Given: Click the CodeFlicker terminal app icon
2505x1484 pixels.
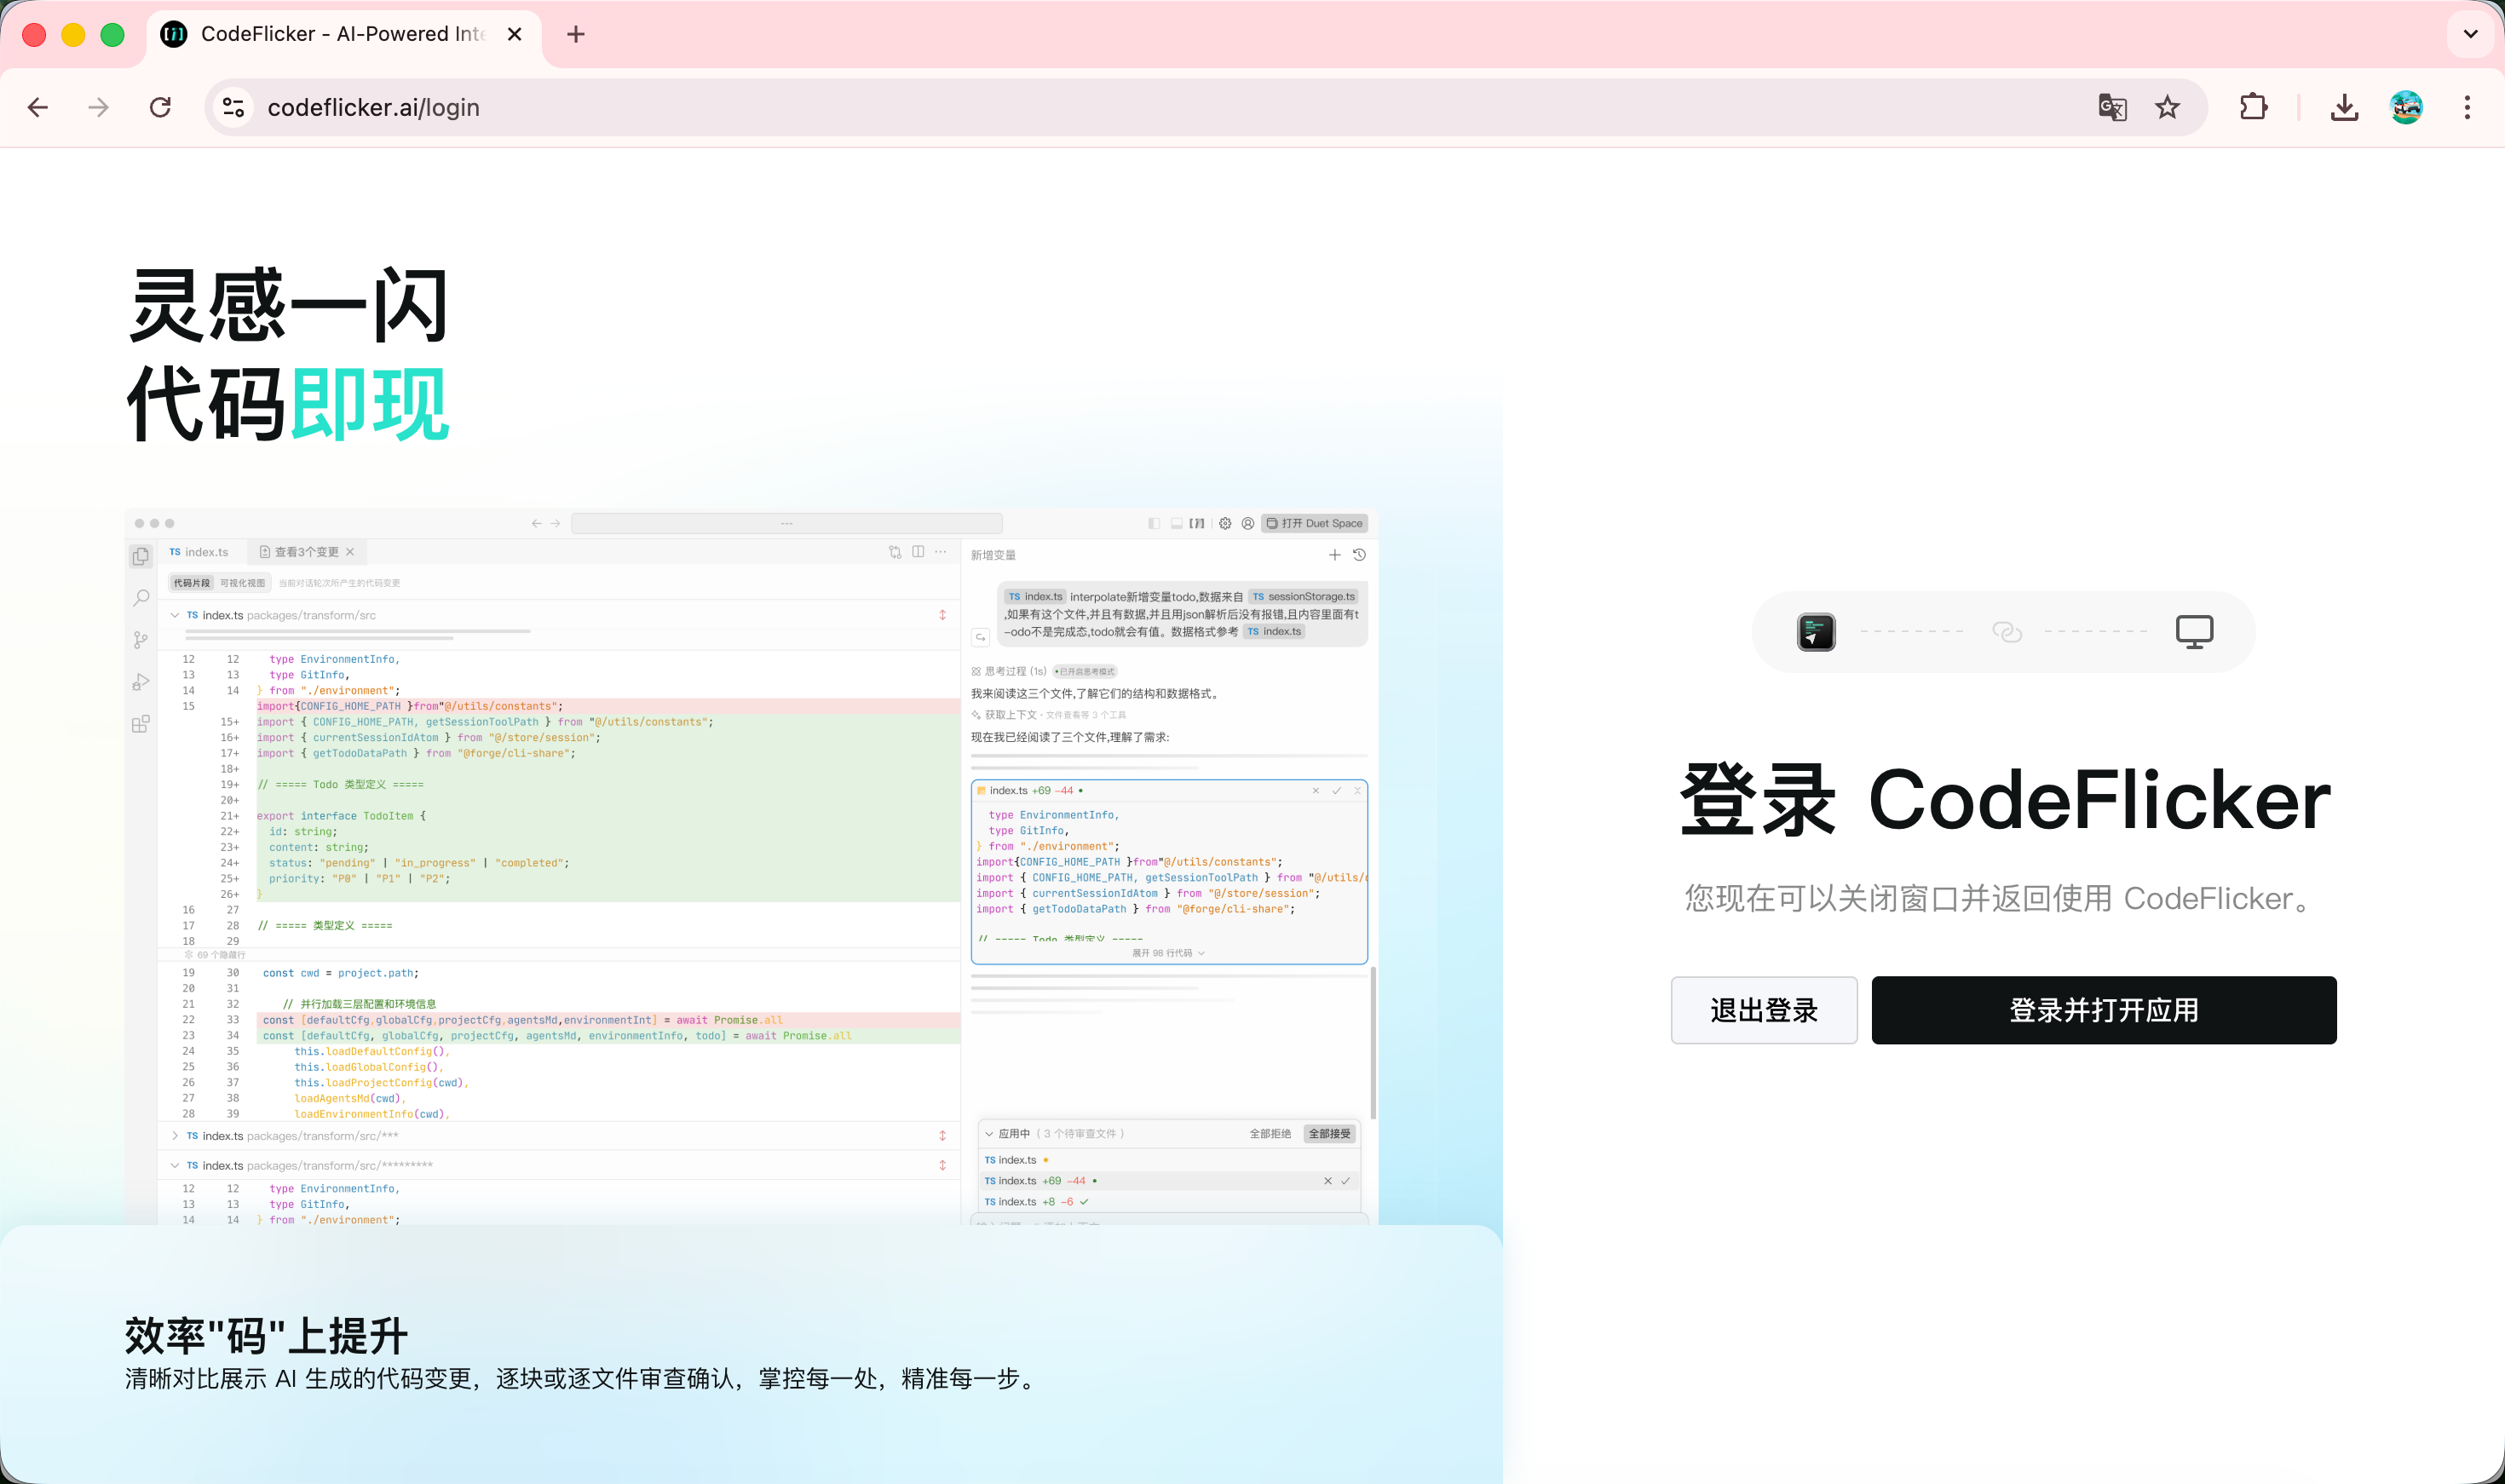Looking at the screenshot, I should click(x=1816, y=632).
